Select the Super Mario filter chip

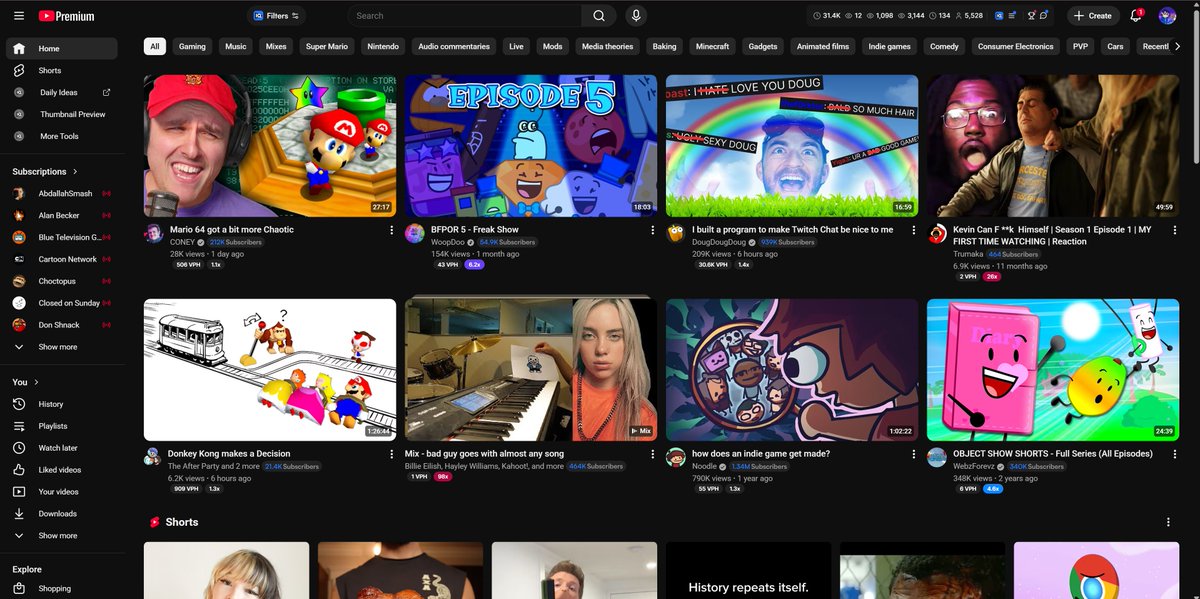[327, 46]
